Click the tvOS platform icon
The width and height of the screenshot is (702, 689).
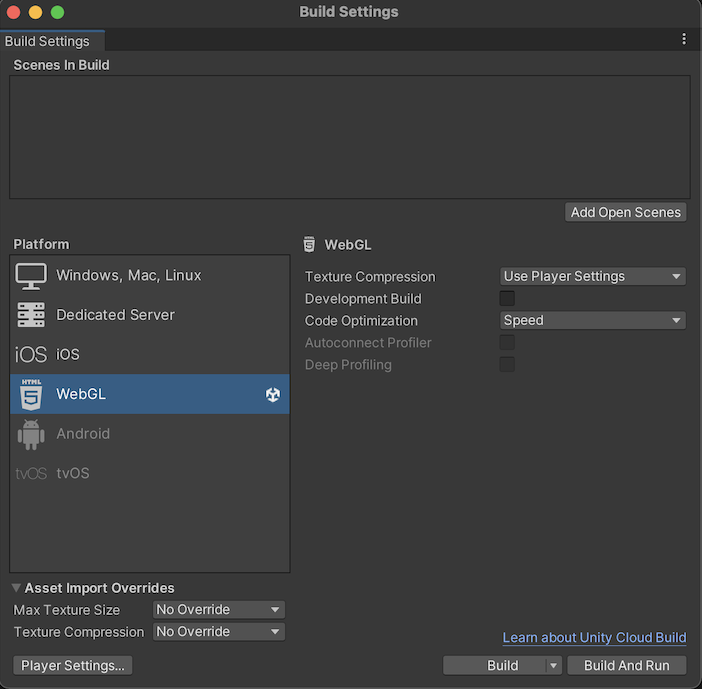31,474
